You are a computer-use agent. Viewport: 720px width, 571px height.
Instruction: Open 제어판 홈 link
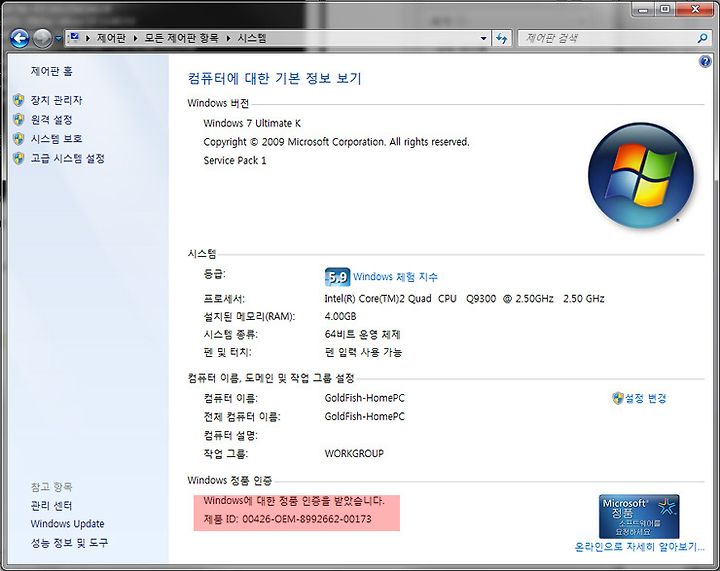click(x=51, y=71)
